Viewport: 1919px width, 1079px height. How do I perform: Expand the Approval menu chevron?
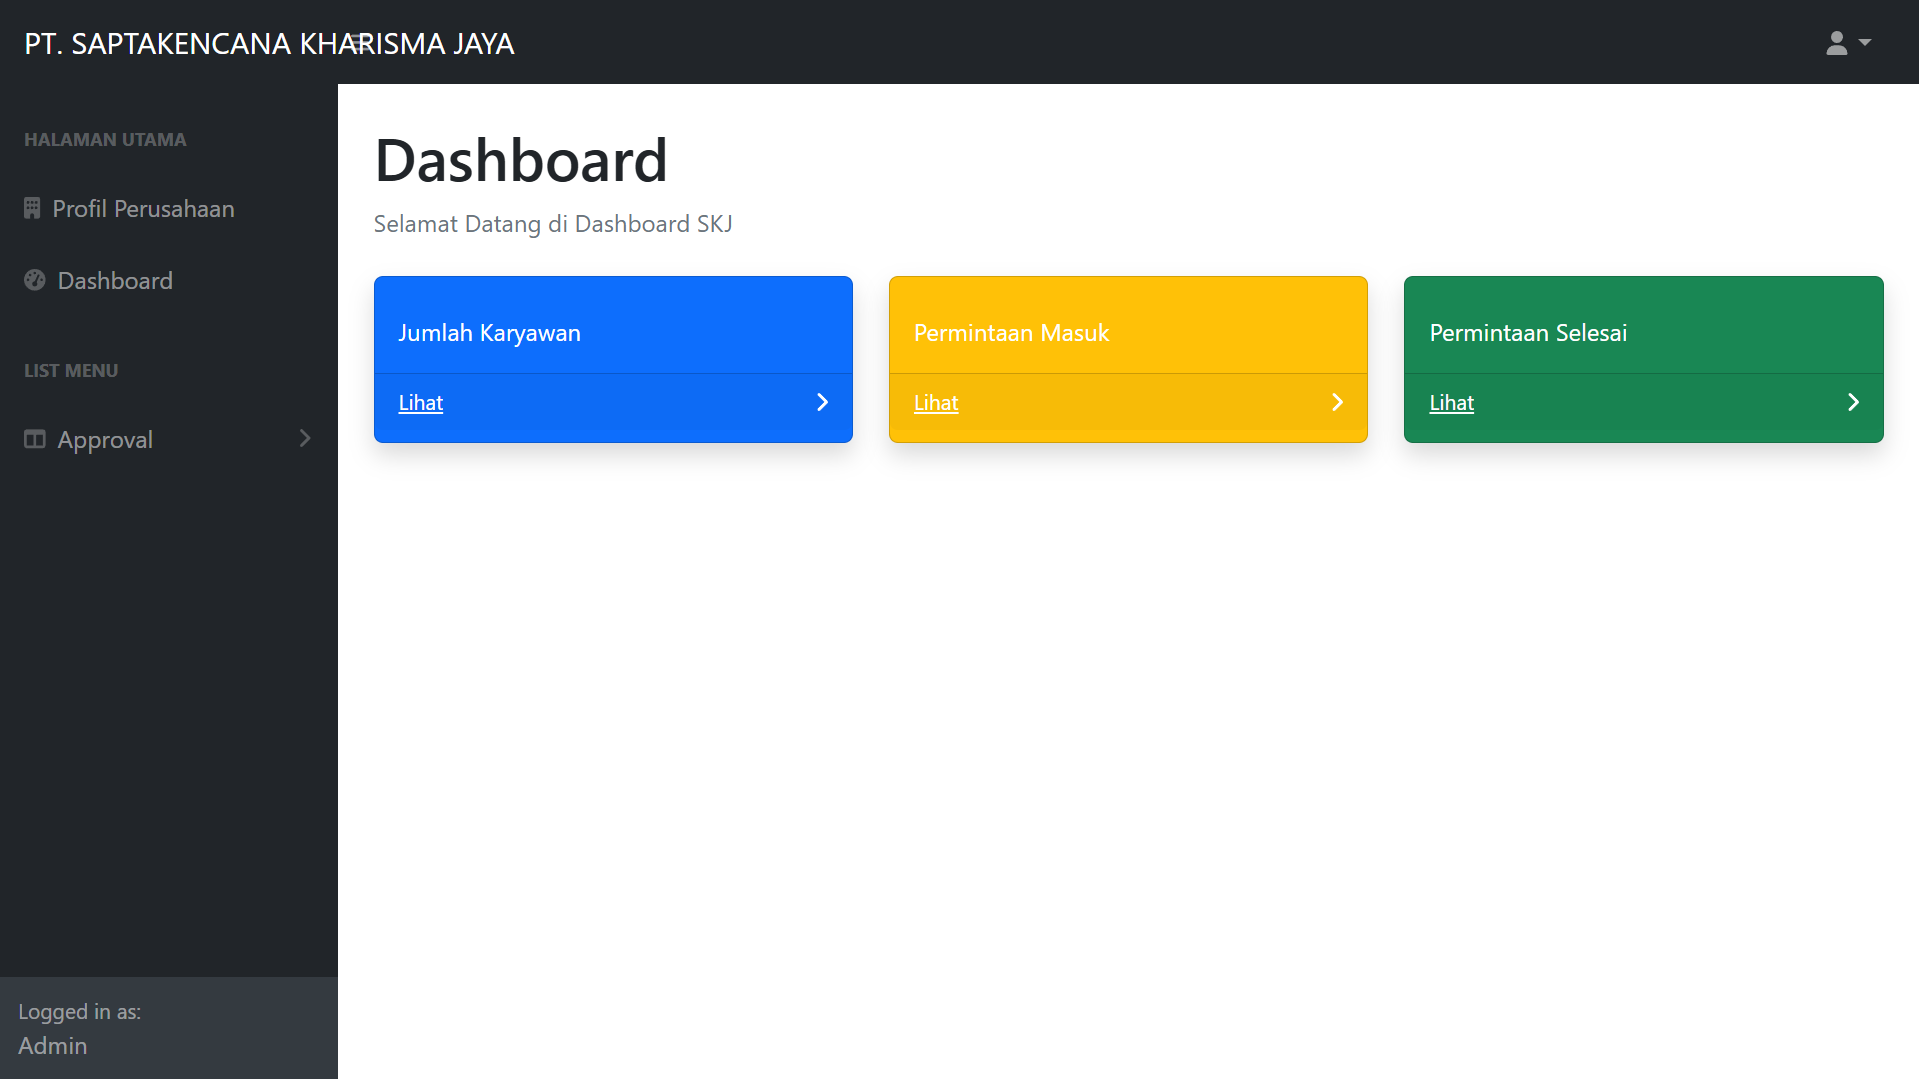(305, 439)
